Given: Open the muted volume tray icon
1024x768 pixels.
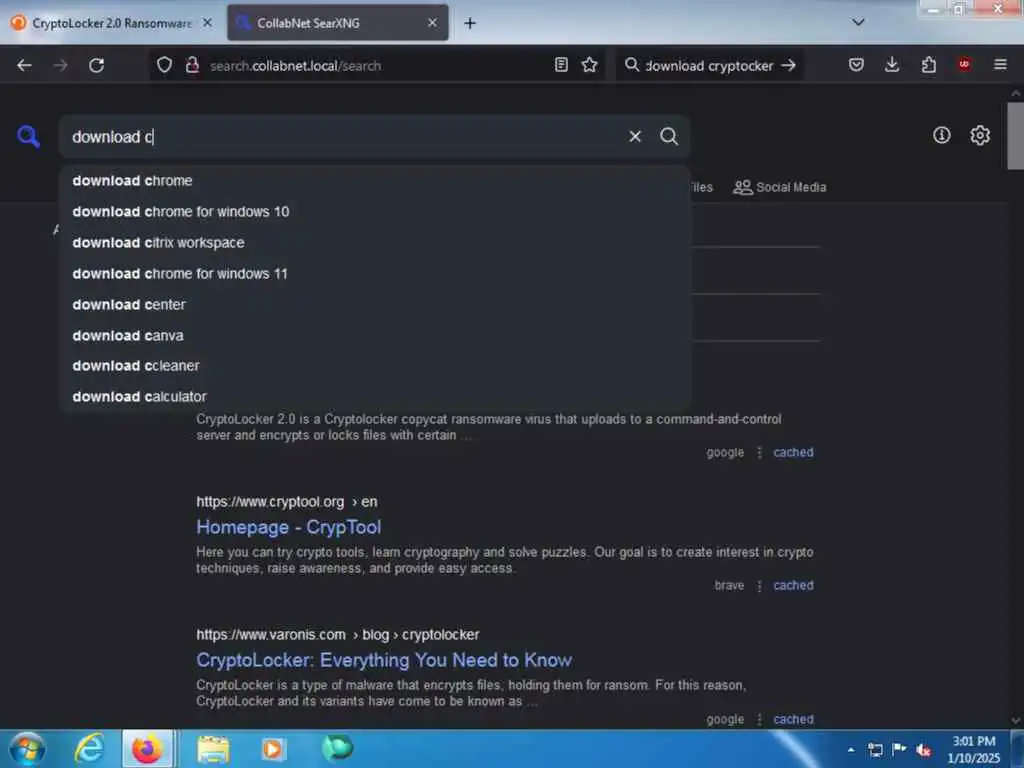Looking at the screenshot, I should coord(923,750).
